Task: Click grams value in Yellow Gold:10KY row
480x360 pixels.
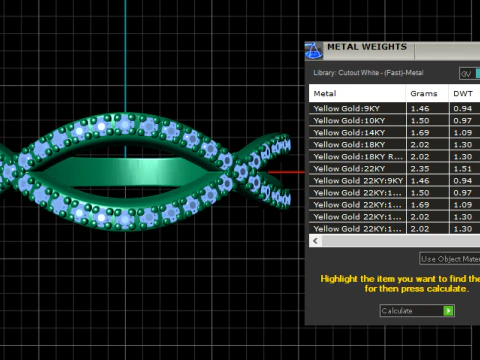Action: [x=420, y=121]
